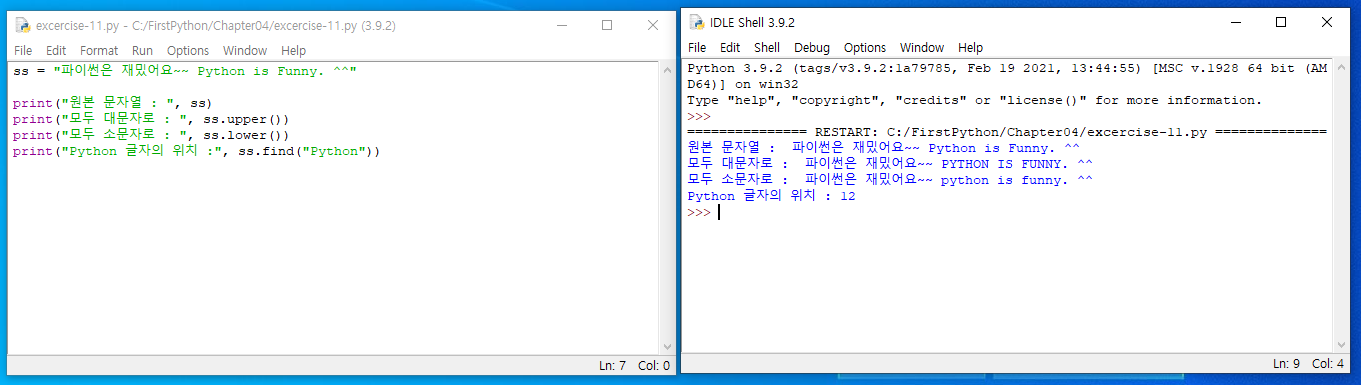Close the excercise-11.py editor window
The width and height of the screenshot is (1361, 385).
point(653,25)
